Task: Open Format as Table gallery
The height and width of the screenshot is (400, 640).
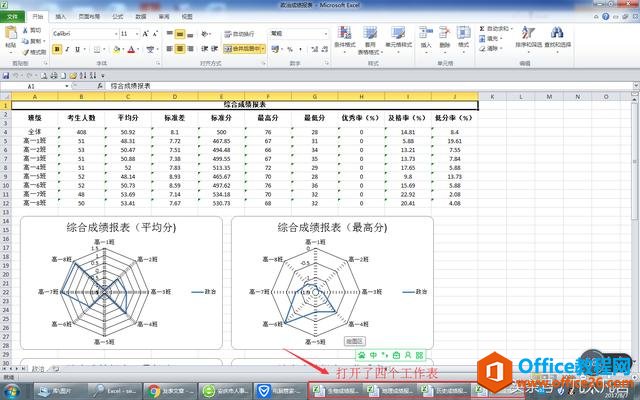Action: tap(370, 40)
